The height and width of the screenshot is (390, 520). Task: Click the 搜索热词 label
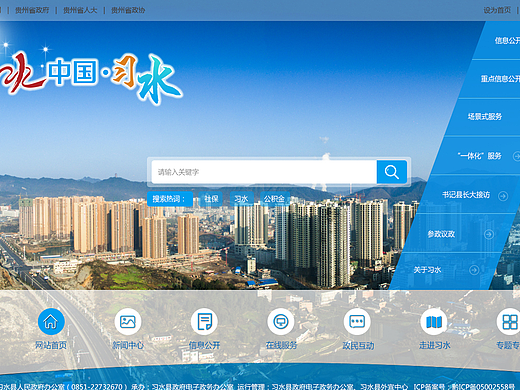170,199
